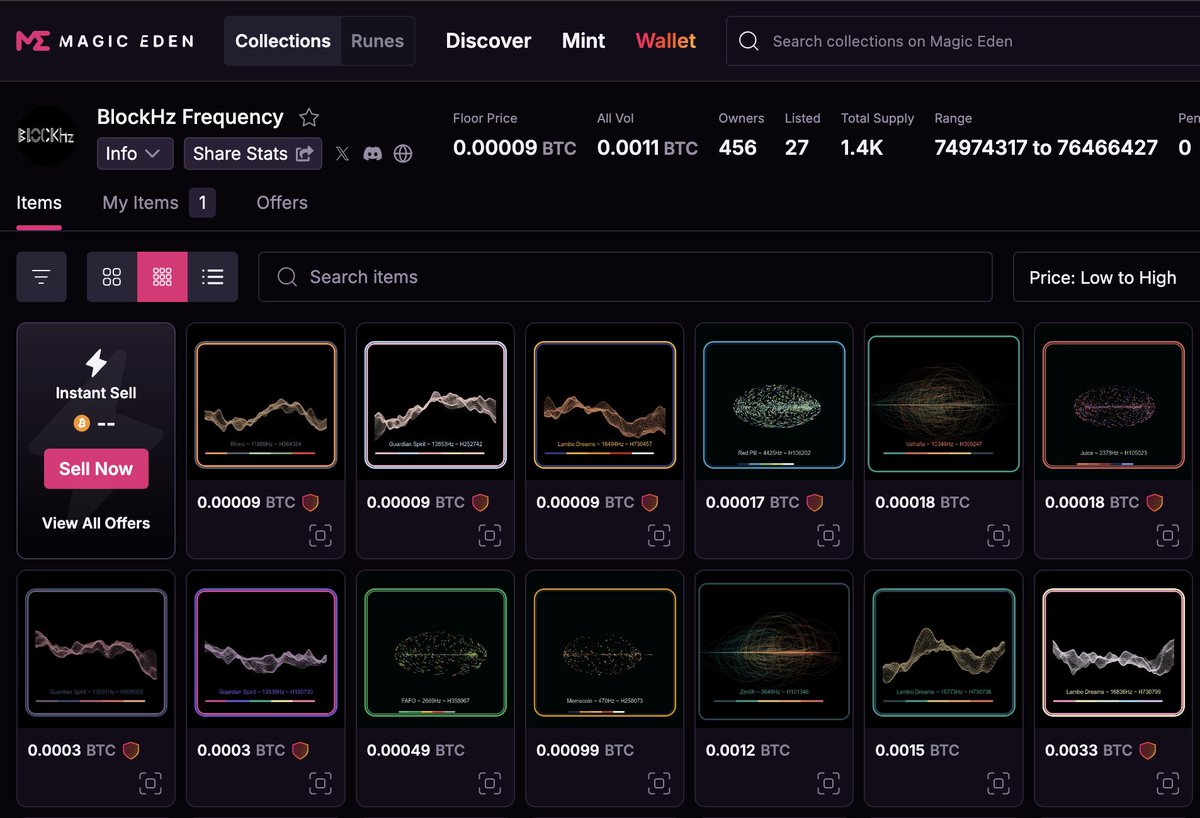Click the BlockHz Frequency collection title
This screenshot has height=818, width=1200.
pos(190,117)
